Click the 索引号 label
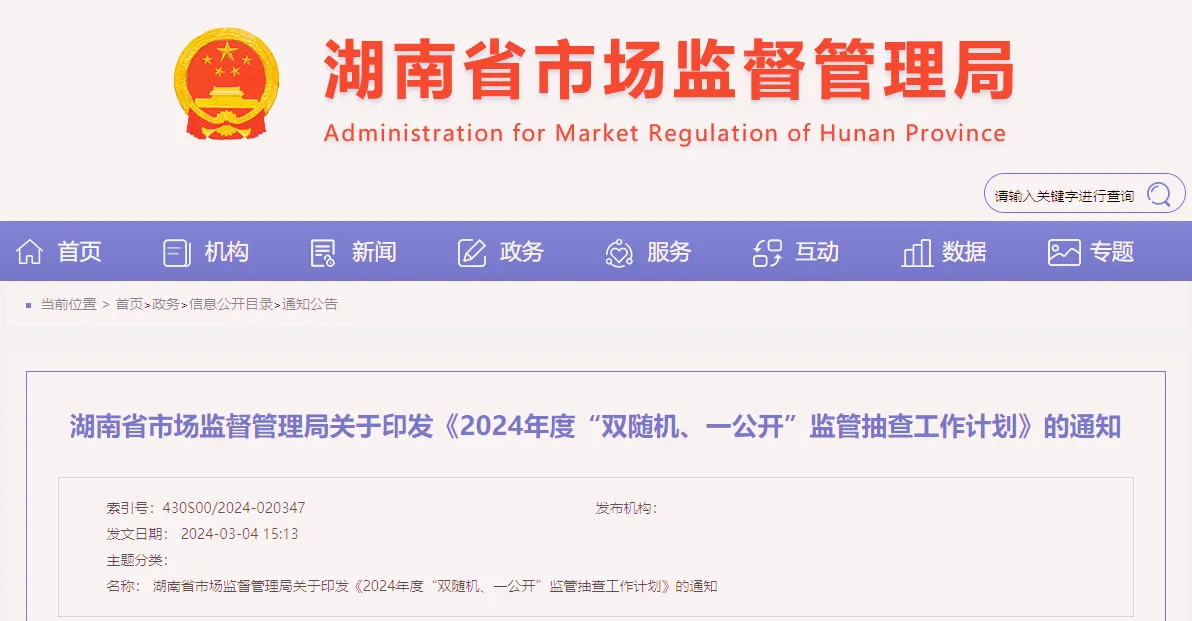 (x=131, y=508)
